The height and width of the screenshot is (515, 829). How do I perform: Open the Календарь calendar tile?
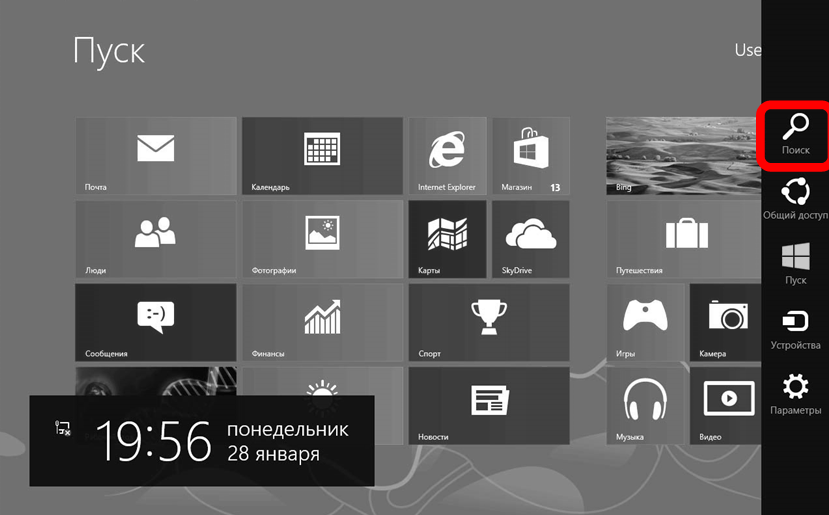[322, 155]
